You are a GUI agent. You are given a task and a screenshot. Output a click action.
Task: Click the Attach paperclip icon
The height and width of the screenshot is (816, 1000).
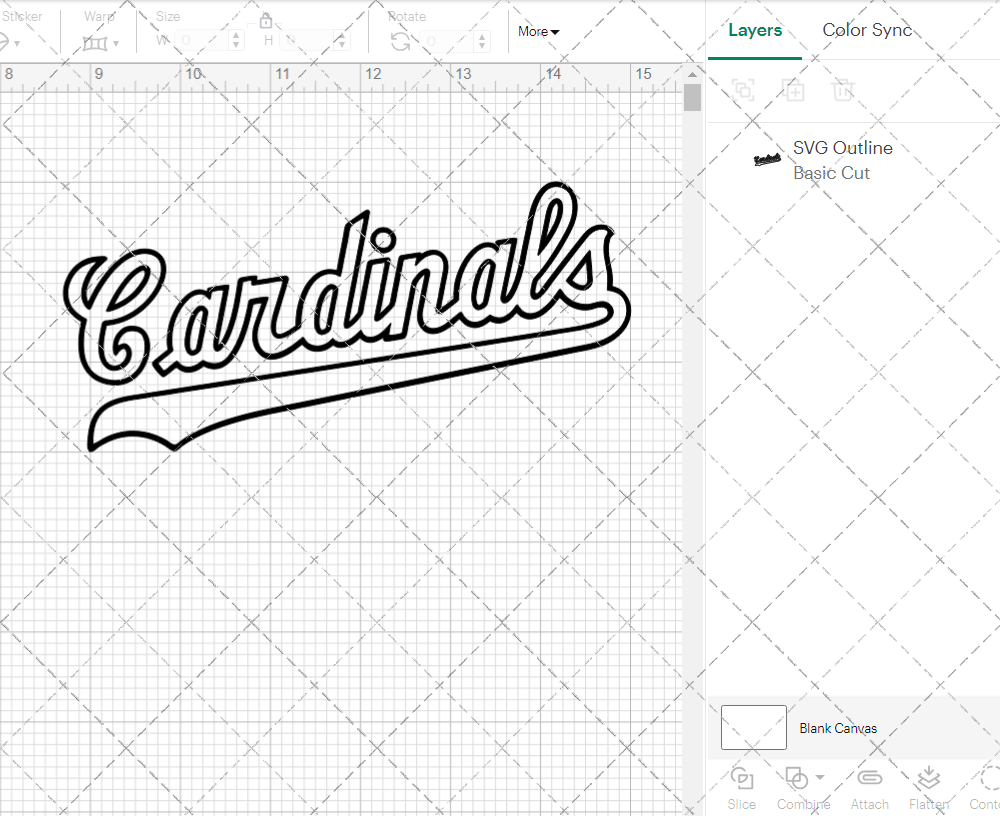point(869,778)
